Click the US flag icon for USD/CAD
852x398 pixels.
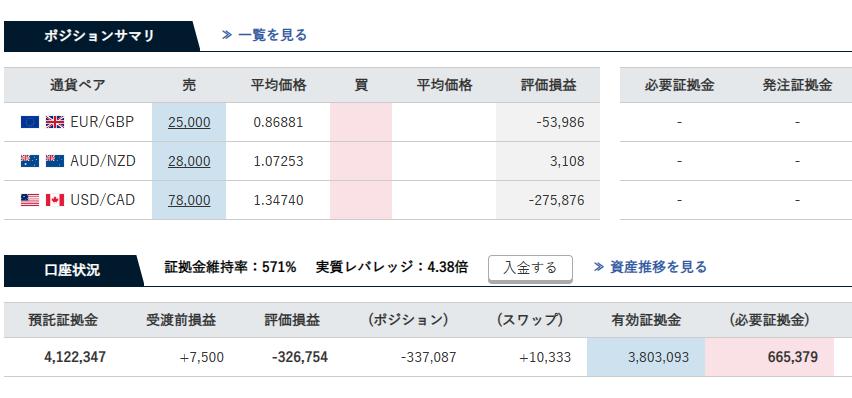pyautogui.click(x=30, y=200)
